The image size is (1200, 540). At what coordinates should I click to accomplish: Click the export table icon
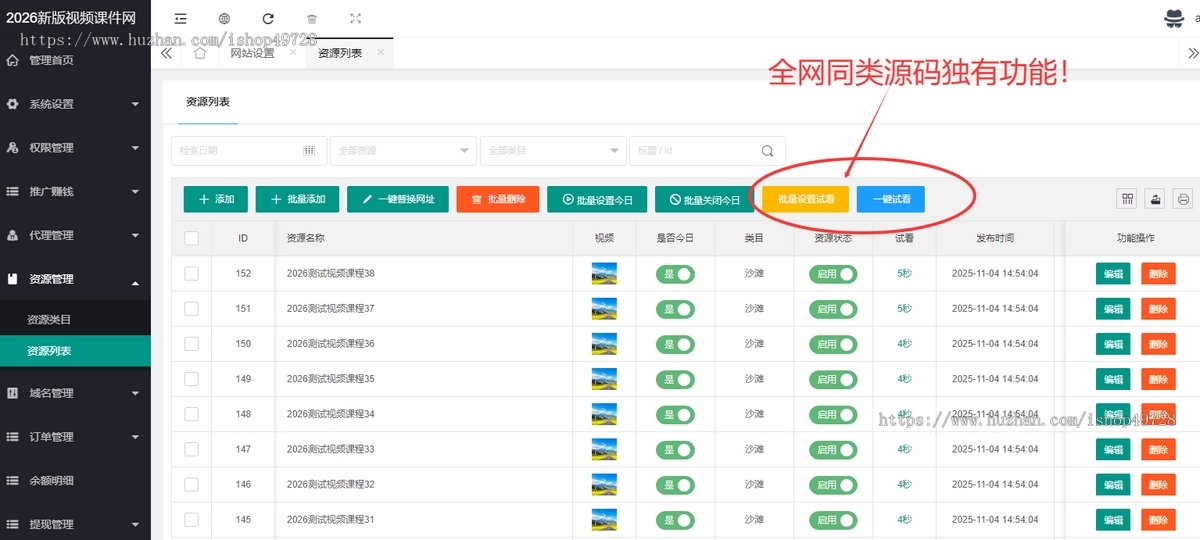1155,199
